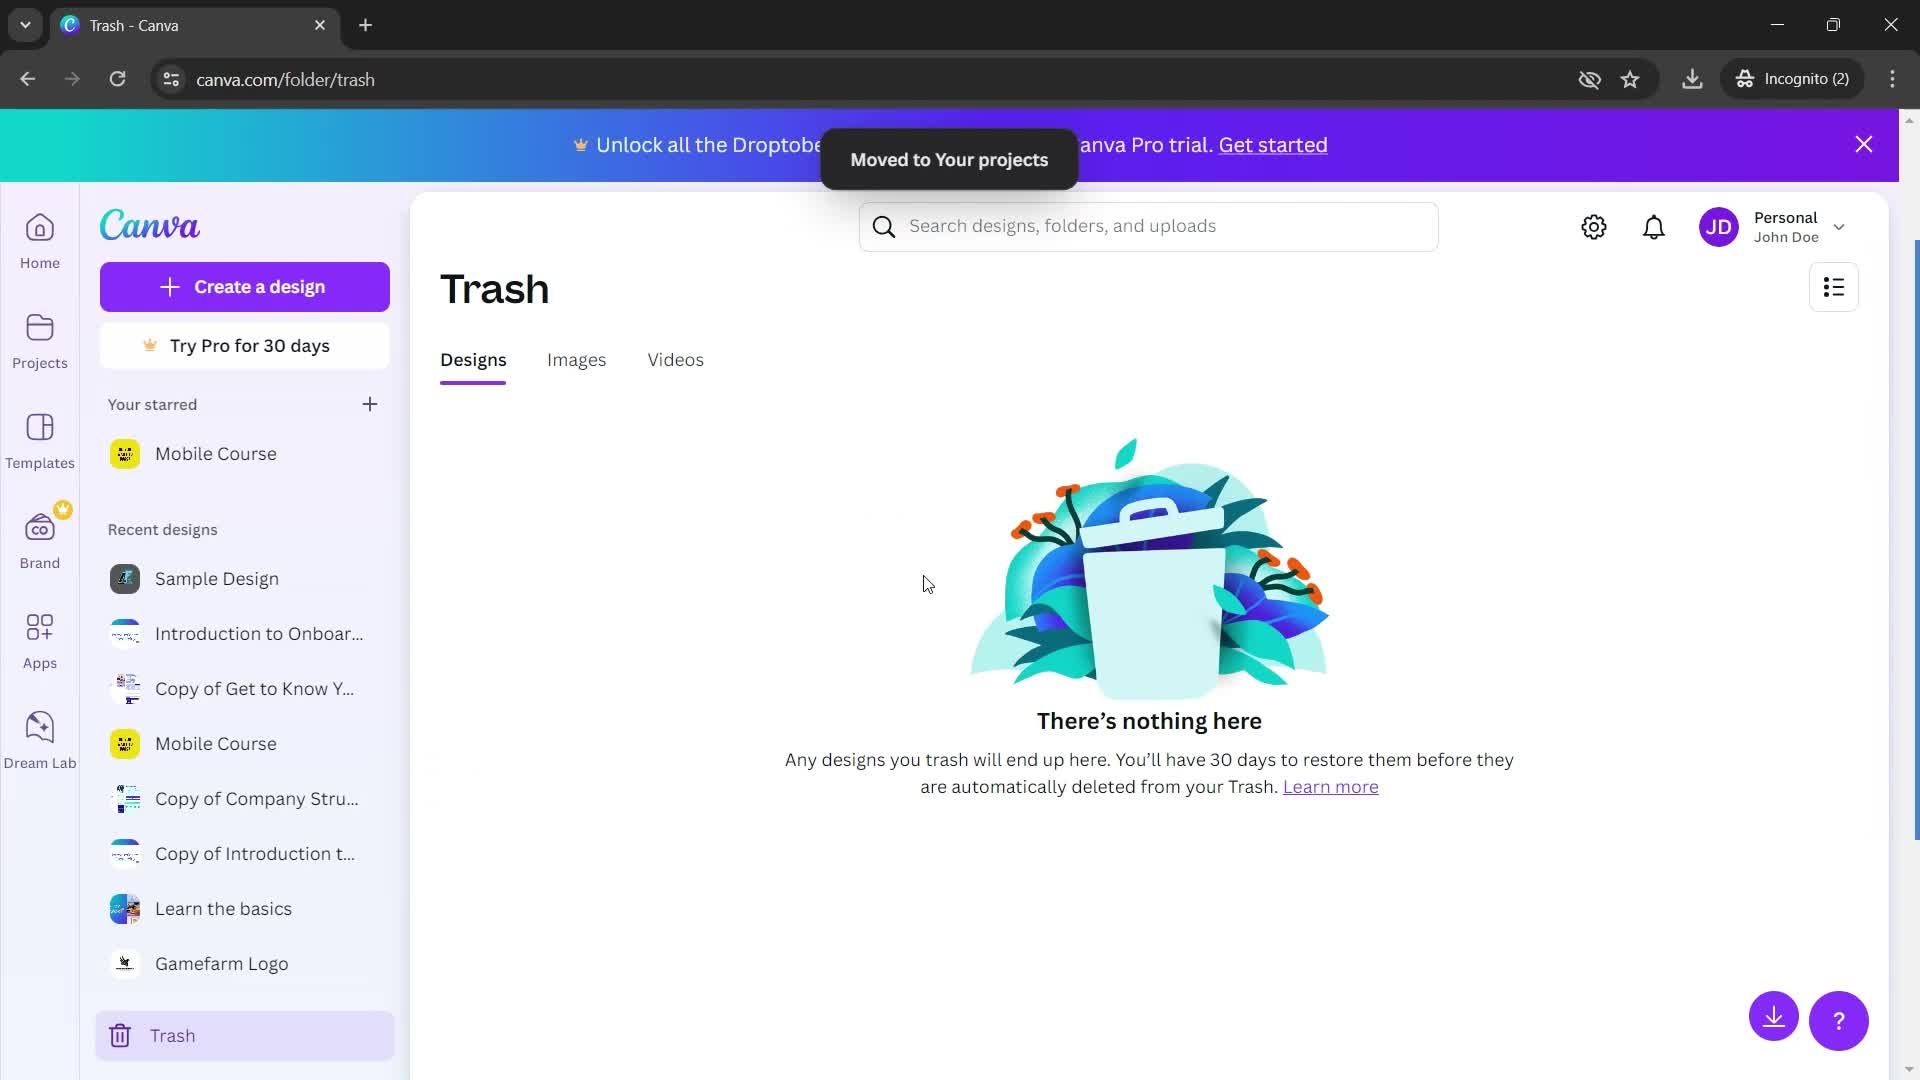The width and height of the screenshot is (1920, 1080).
Task: Open Copy of Get to Know Y... design
Action: coord(245,689)
